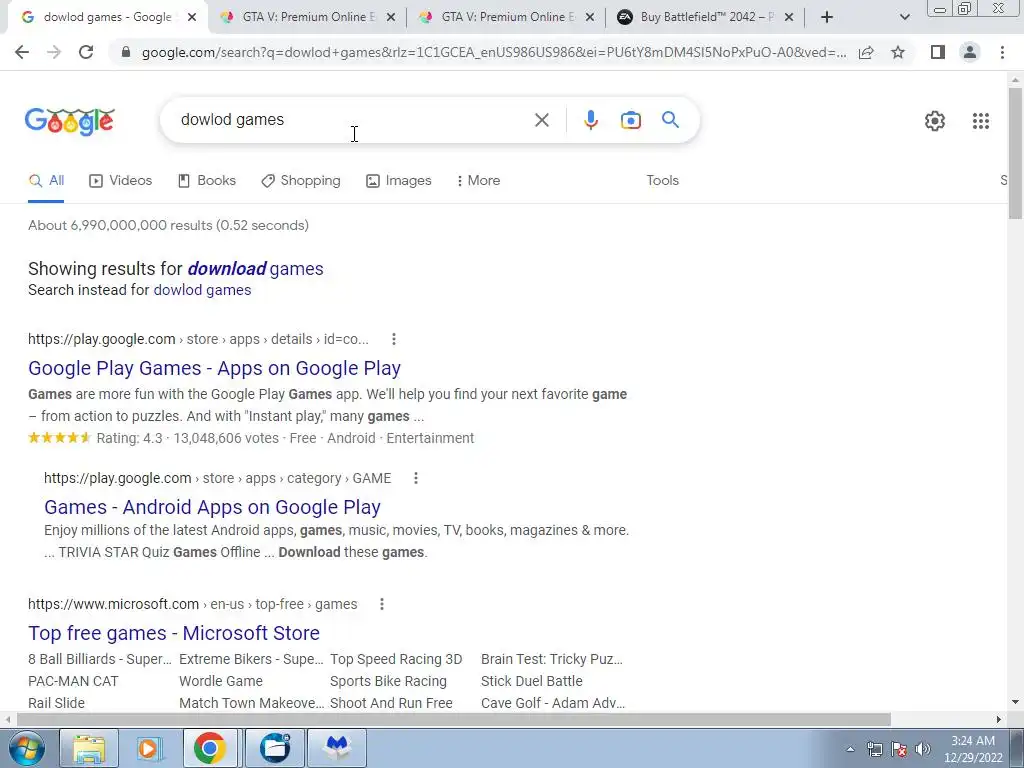Open the tab search dropdown arrow

904,18
